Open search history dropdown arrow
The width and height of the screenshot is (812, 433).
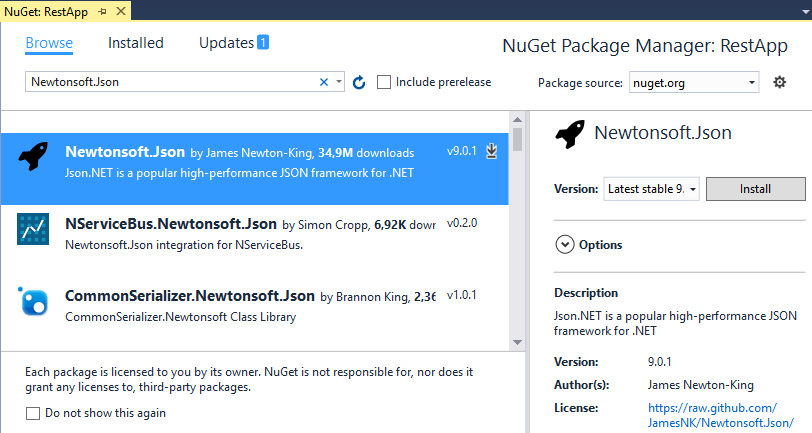[339, 82]
